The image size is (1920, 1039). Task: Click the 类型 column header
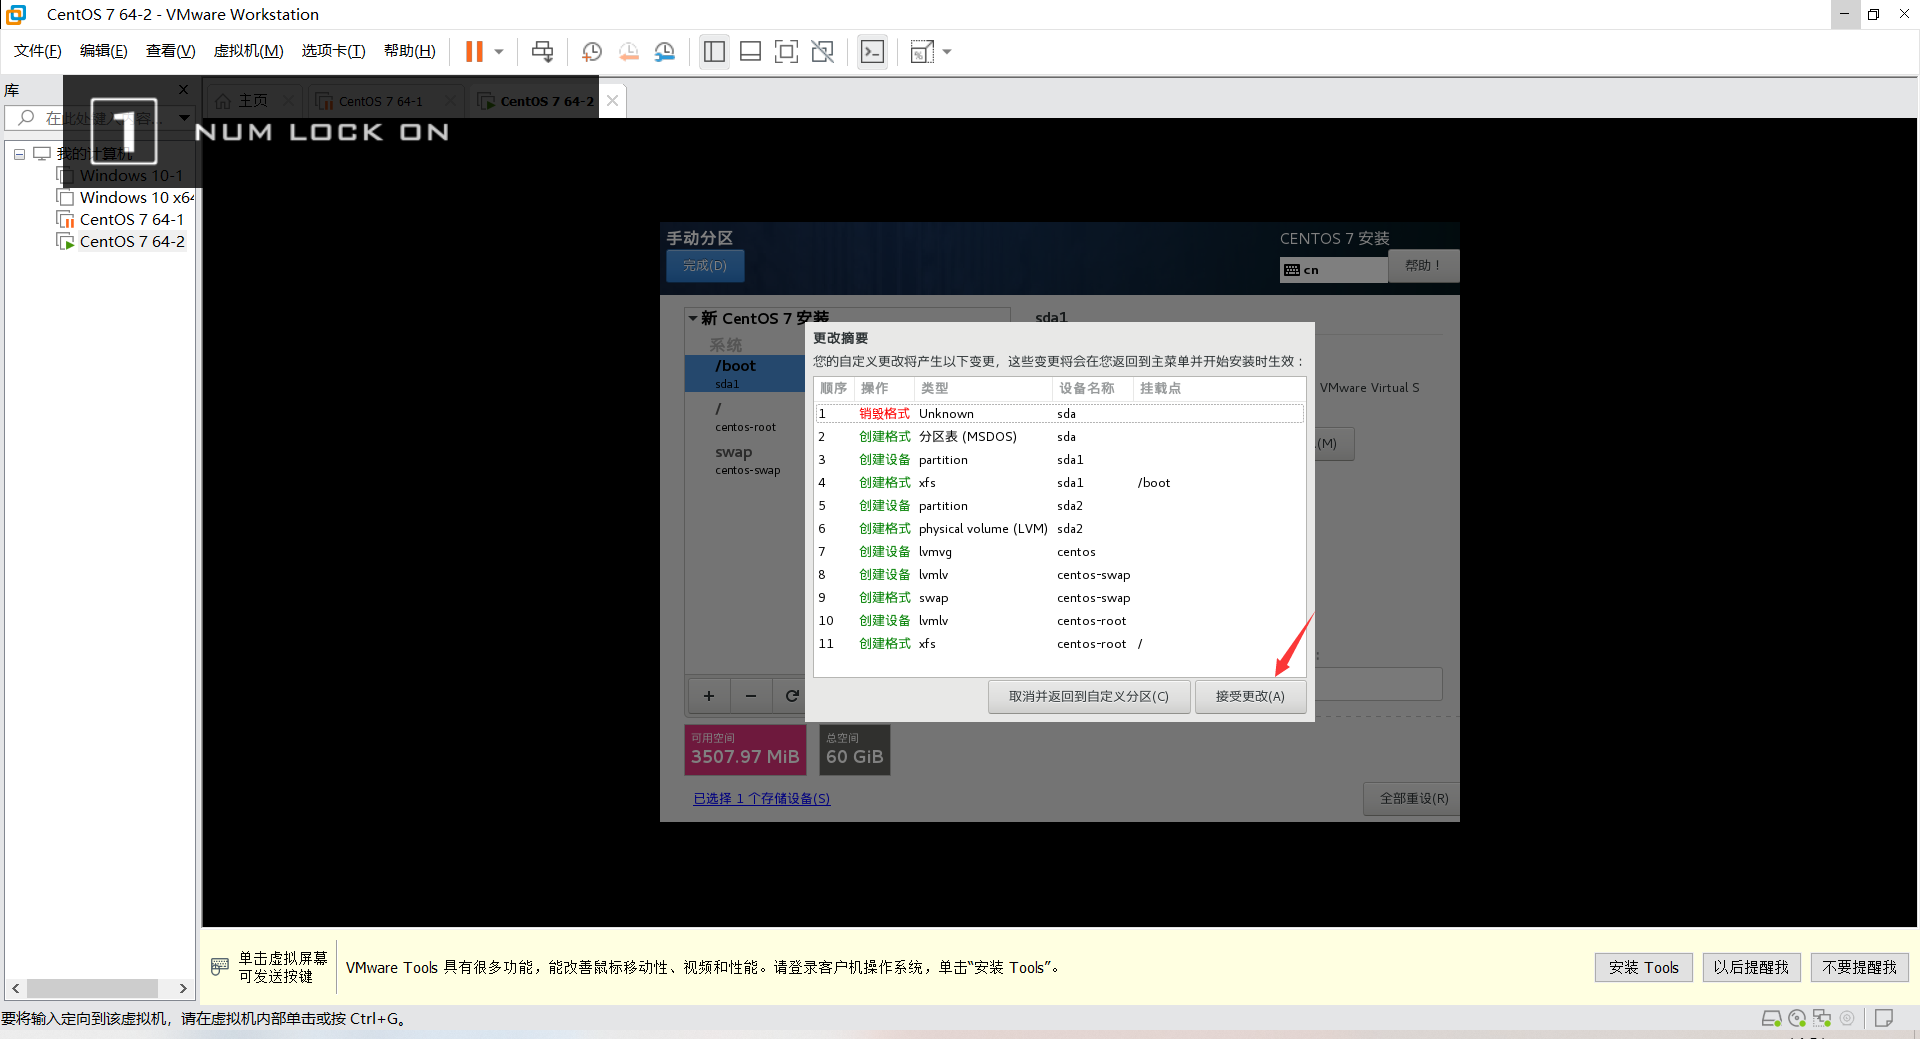pos(983,389)
